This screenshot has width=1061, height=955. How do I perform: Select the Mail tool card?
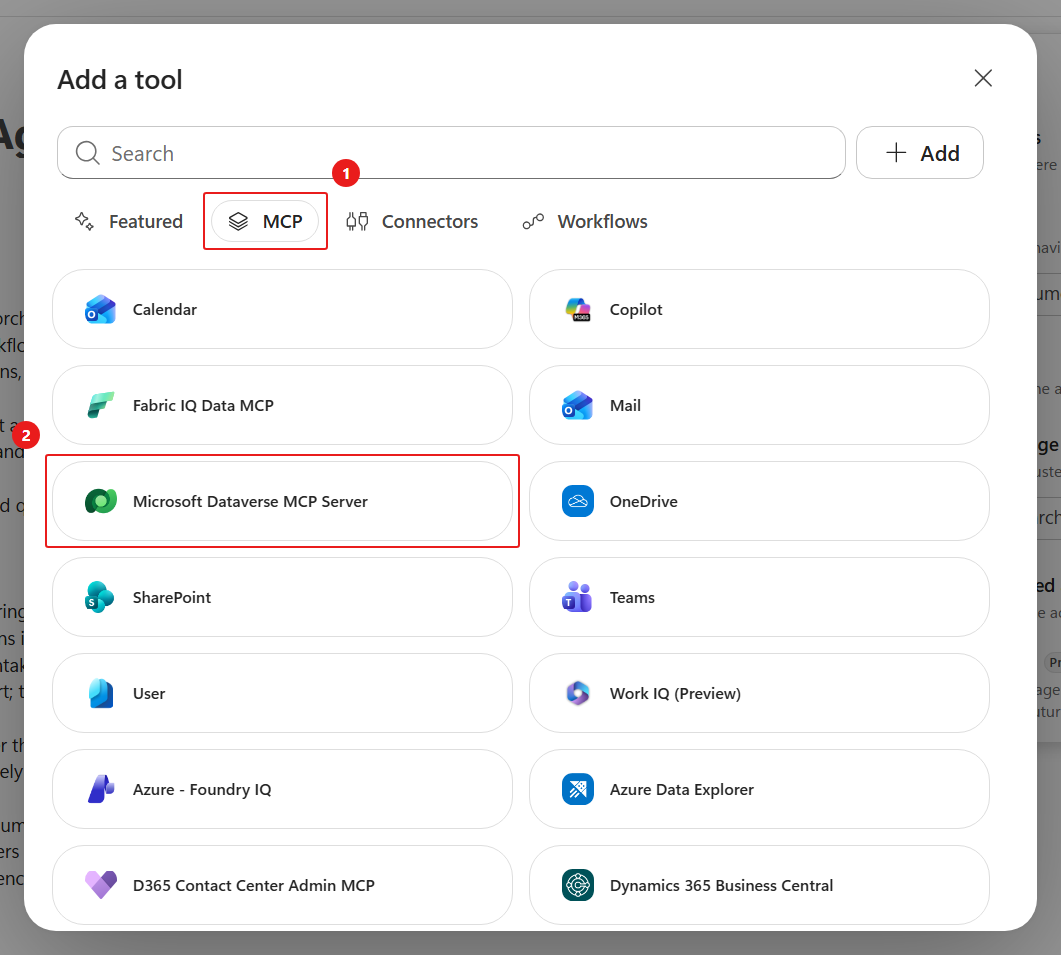[759, 405]
